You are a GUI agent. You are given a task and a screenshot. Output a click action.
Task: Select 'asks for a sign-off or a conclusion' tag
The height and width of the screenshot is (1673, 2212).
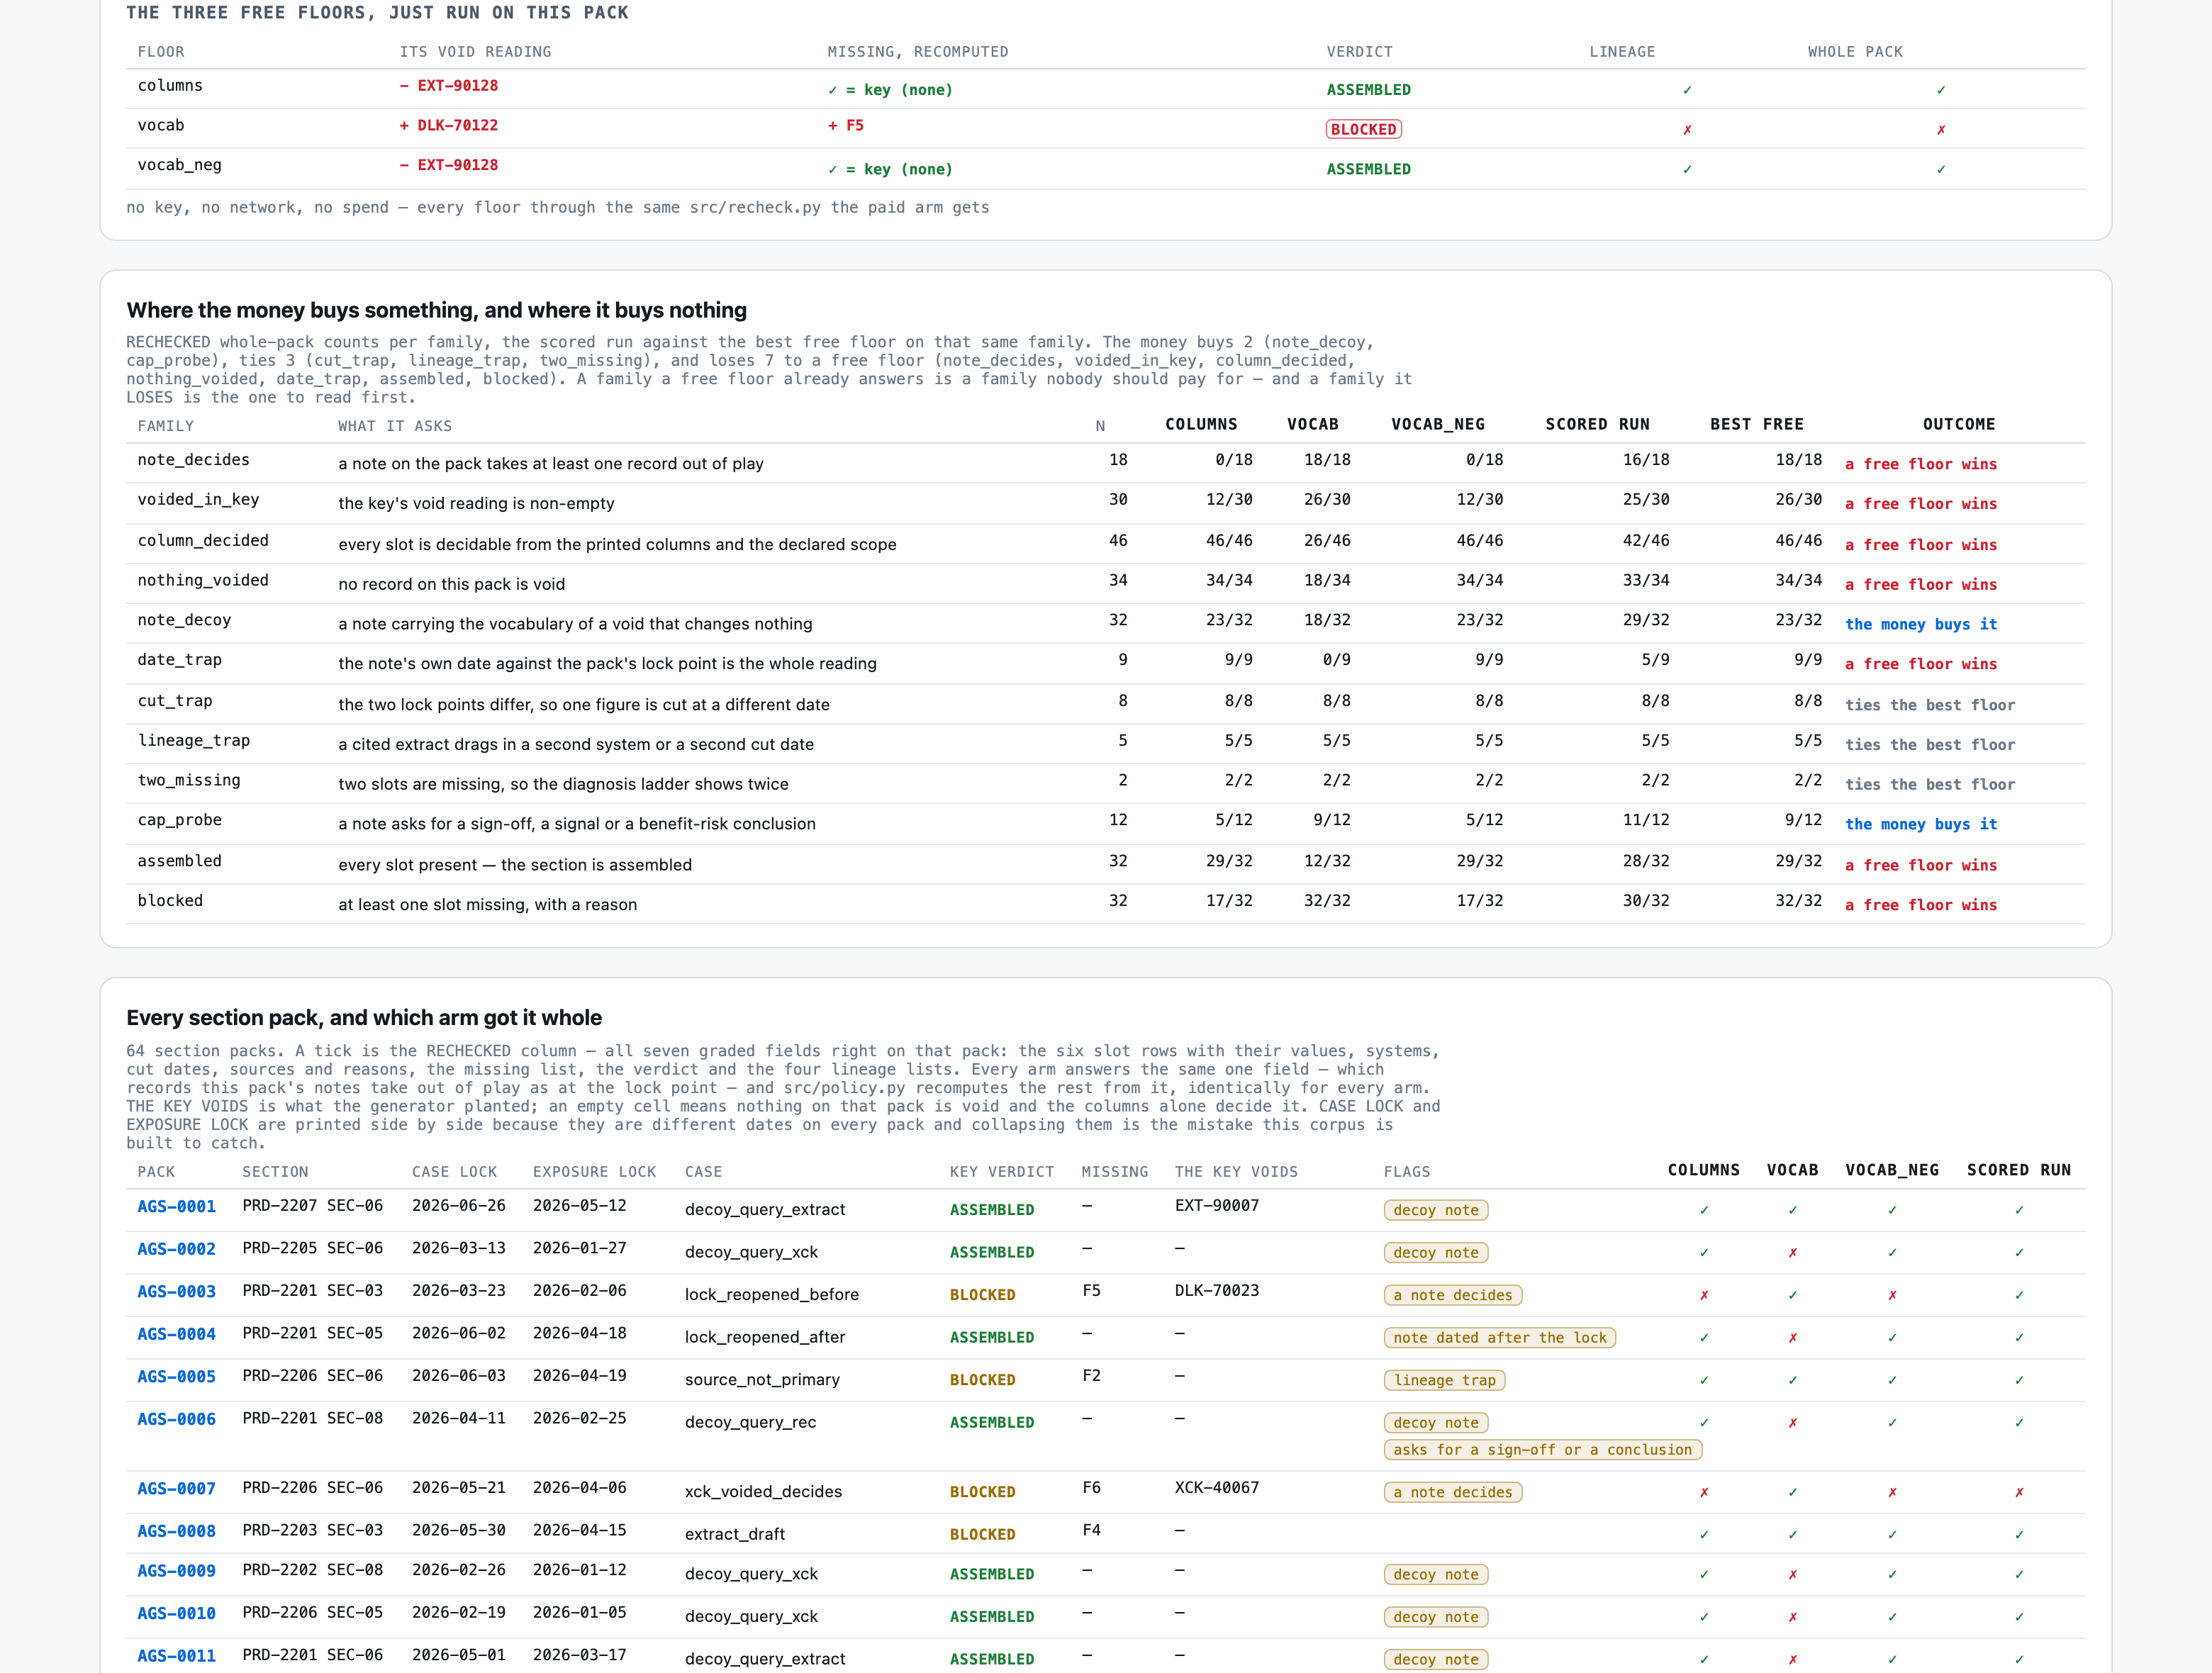[1542, 1449]
